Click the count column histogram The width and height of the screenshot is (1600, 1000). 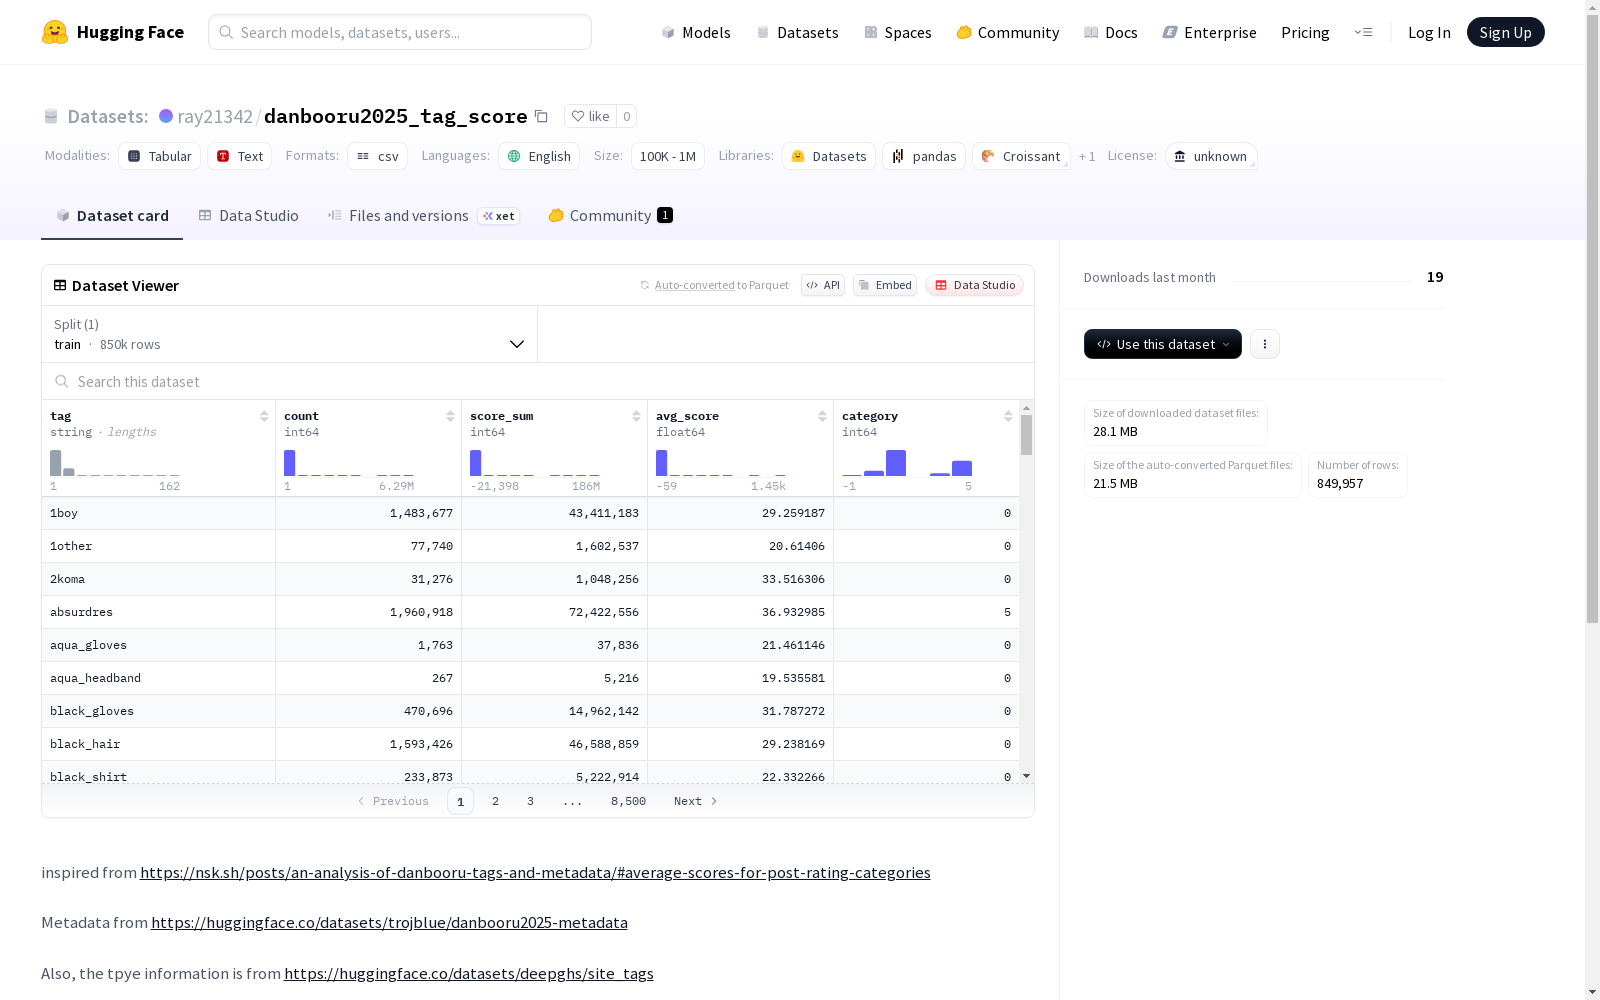[348, 463]
